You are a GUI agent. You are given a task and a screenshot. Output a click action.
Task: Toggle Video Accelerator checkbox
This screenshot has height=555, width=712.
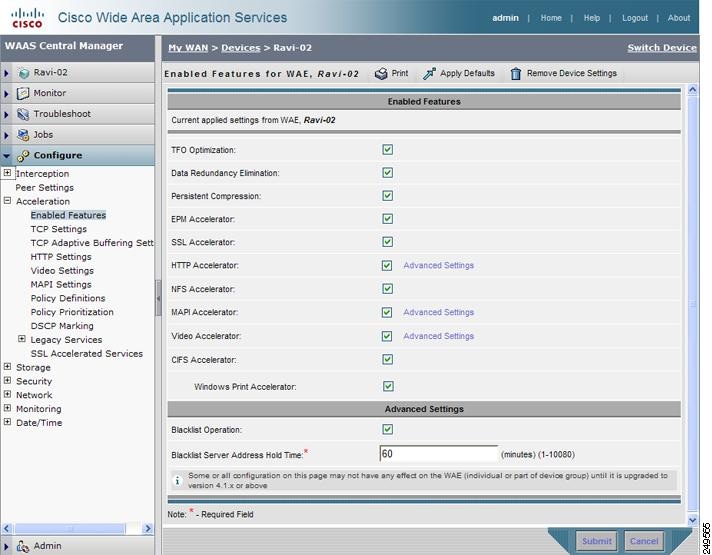(x=387, y=336)
